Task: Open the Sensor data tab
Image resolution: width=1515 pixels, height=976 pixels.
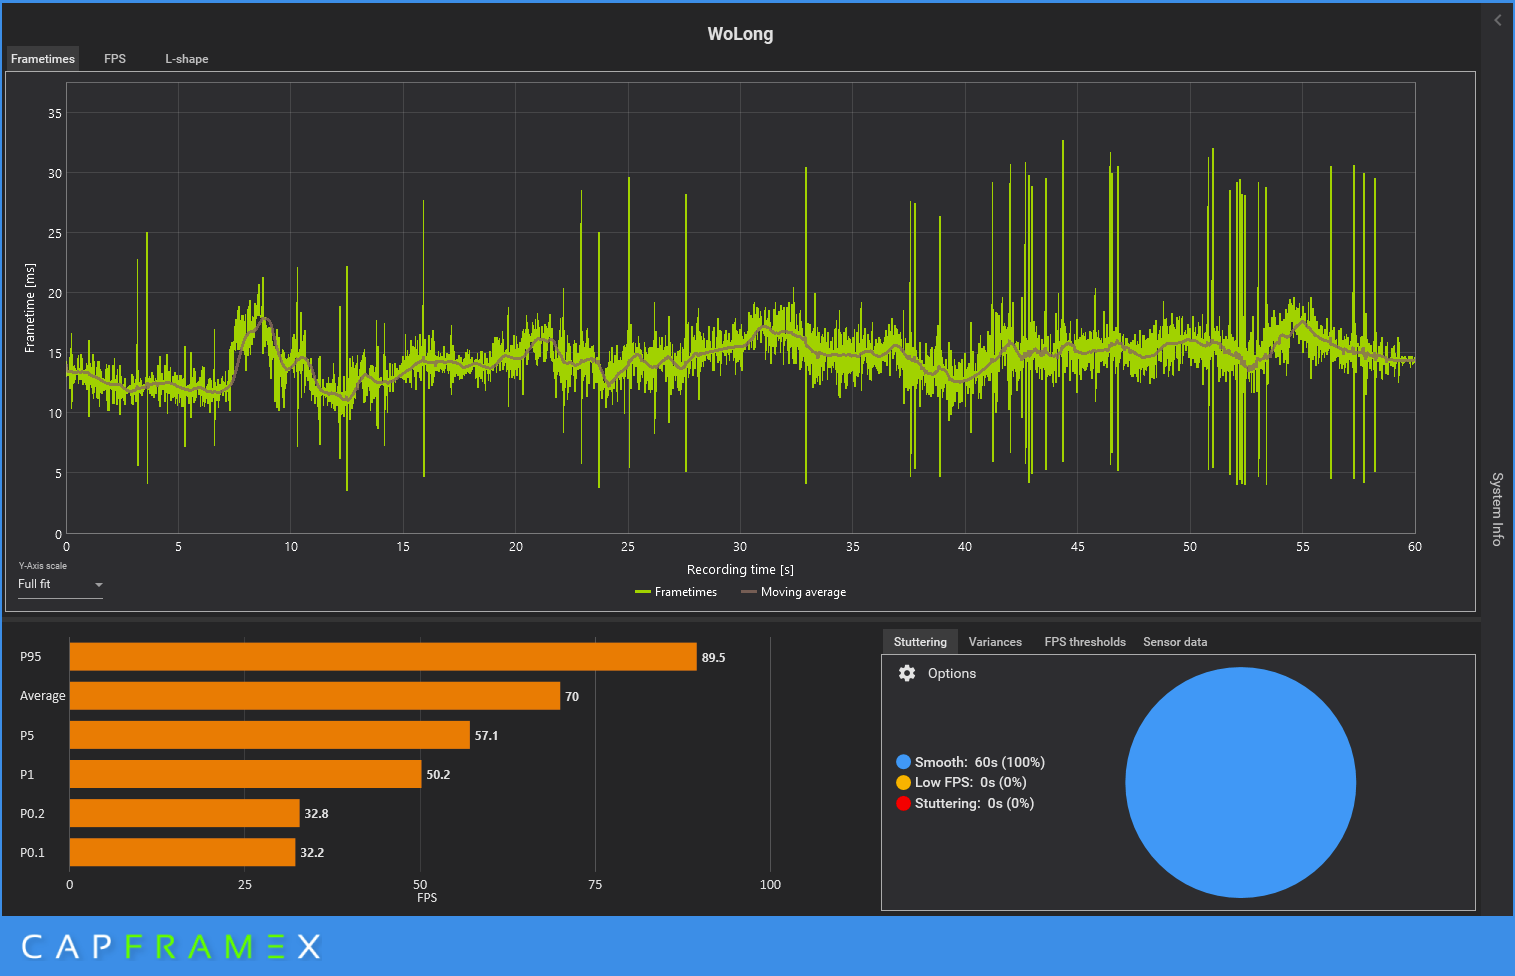Action: pos(1175,642)
